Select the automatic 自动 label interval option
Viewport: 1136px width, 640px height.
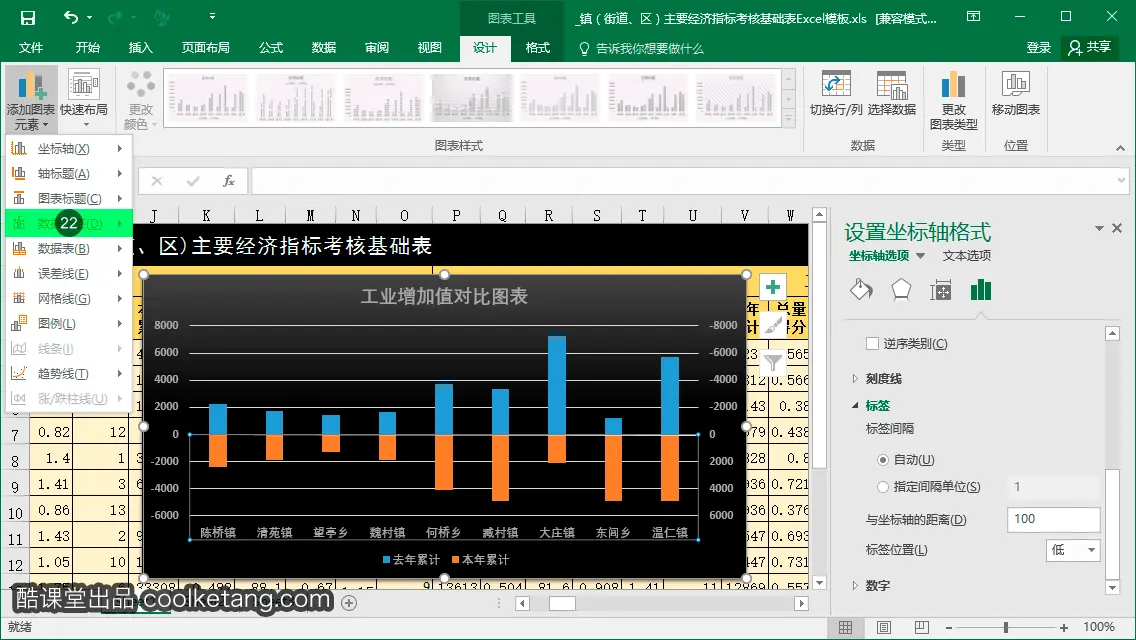[x=882, y=460]
